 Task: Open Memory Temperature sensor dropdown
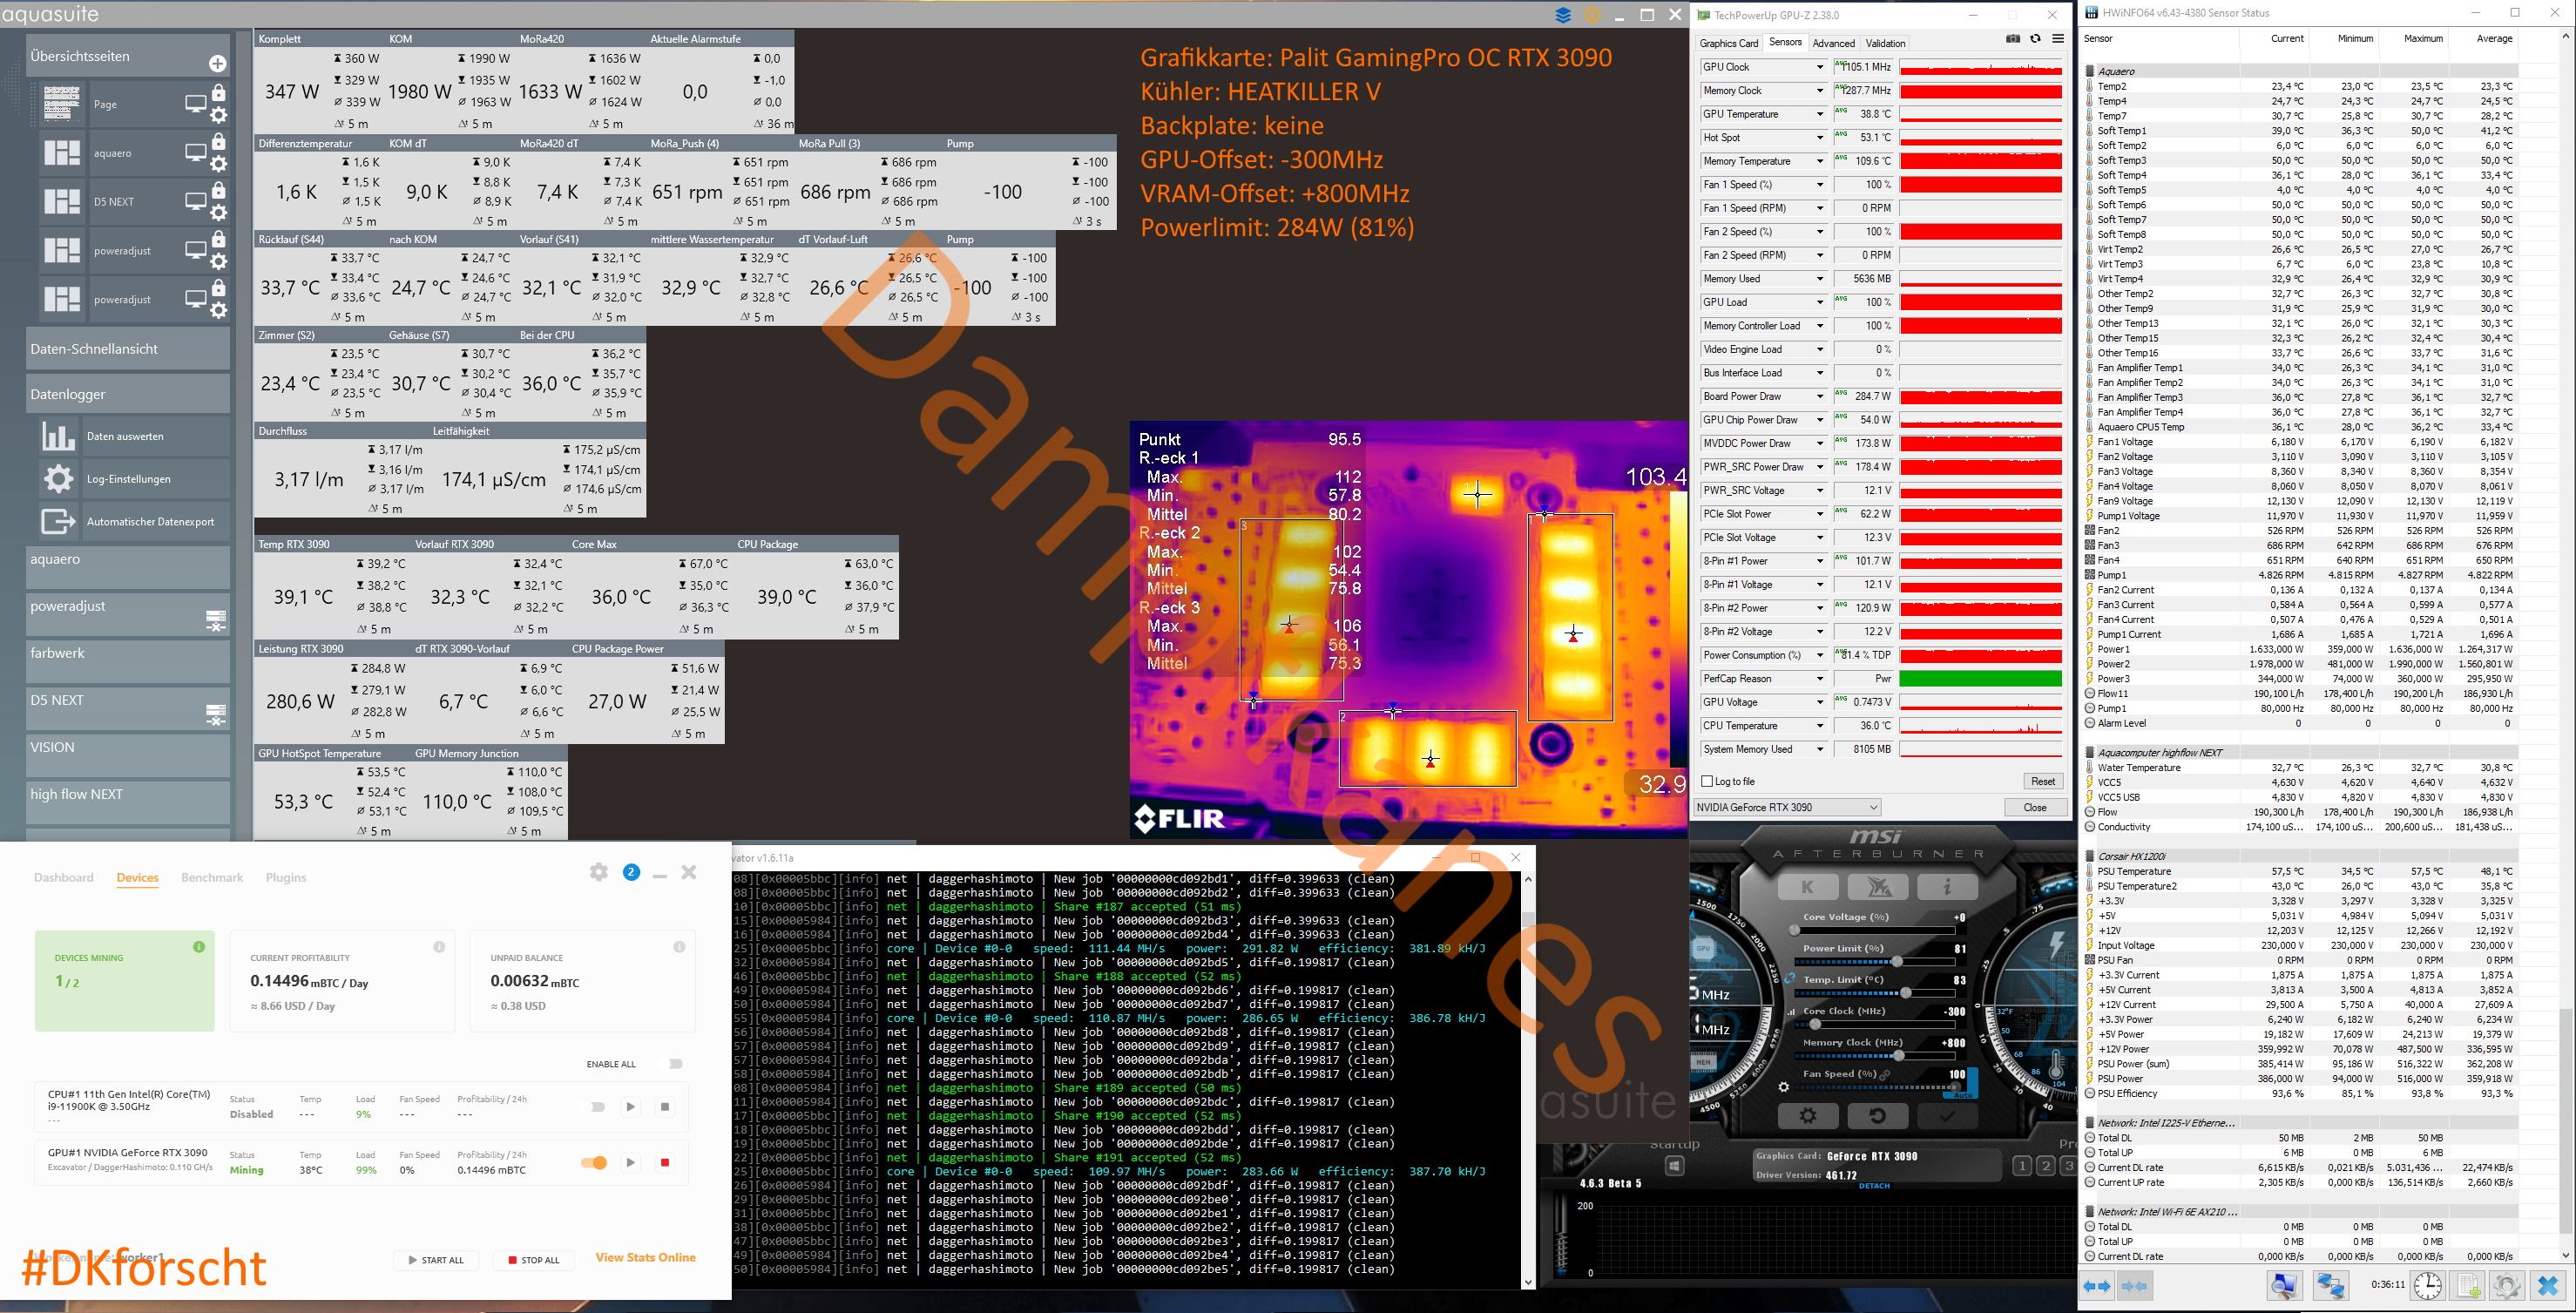coord(1820,161)
